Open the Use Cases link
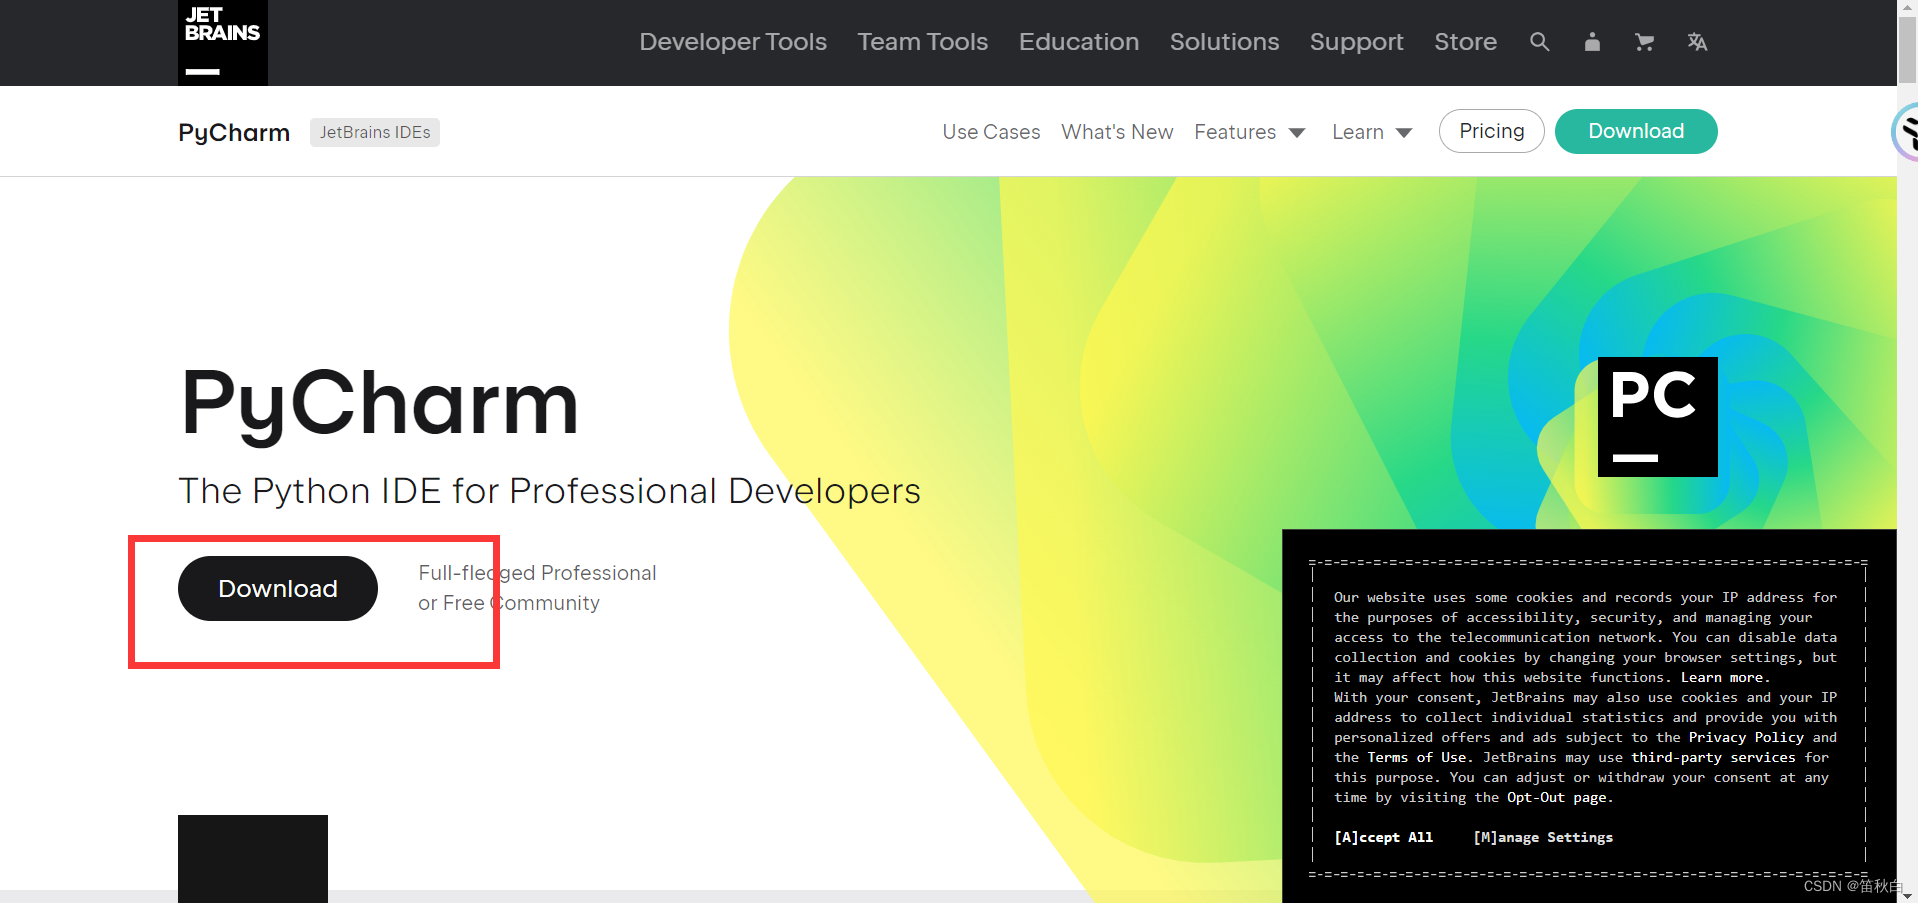This screenshot has height=903, width=1918. point(991,132)
